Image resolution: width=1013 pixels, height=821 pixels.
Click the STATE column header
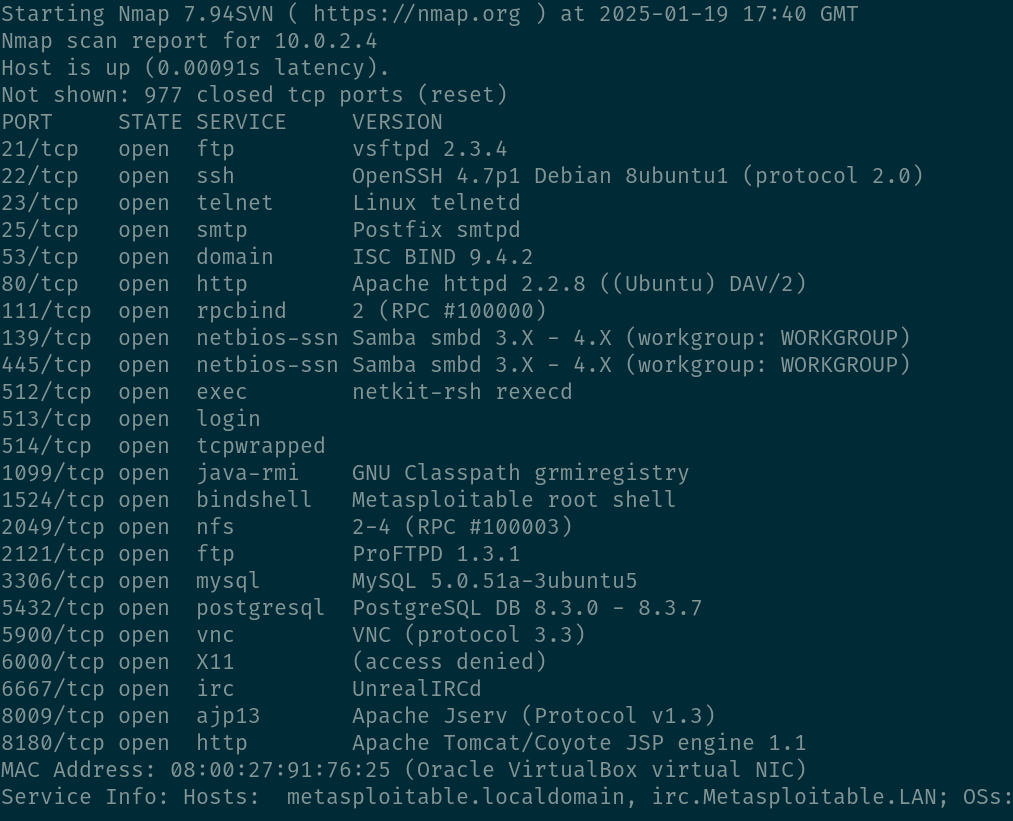pos(150,122)
